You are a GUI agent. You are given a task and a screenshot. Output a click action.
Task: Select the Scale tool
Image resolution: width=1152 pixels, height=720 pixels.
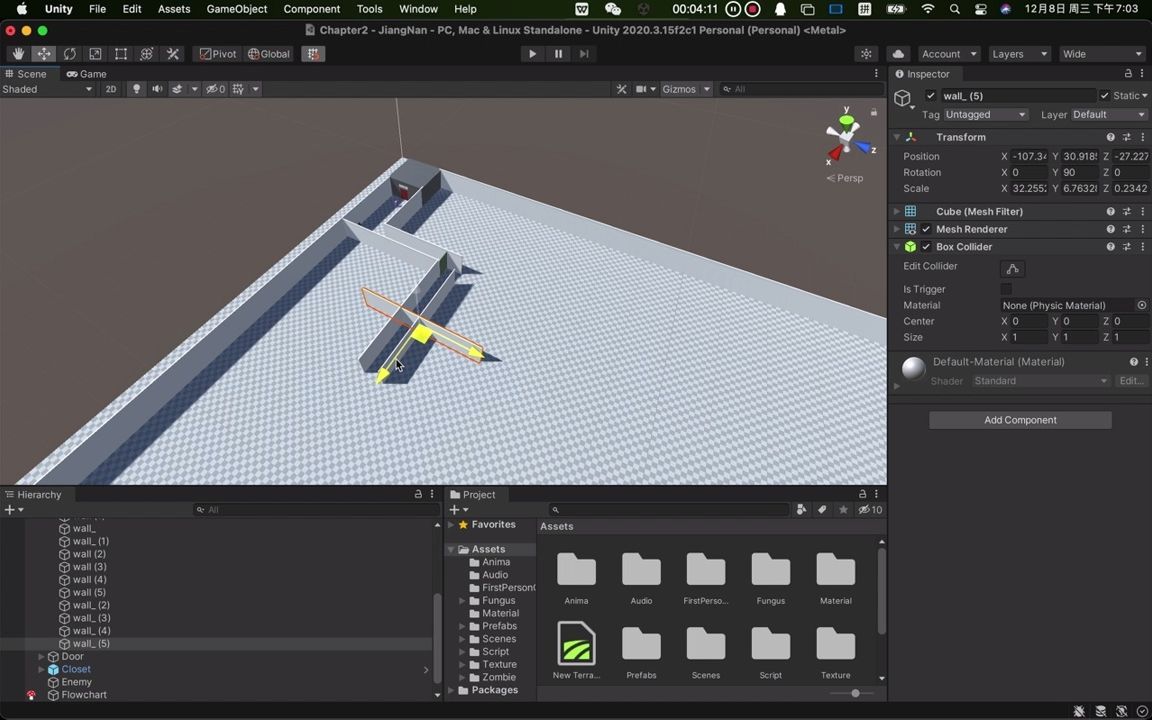pyautogui.click(x=95, y=53)
